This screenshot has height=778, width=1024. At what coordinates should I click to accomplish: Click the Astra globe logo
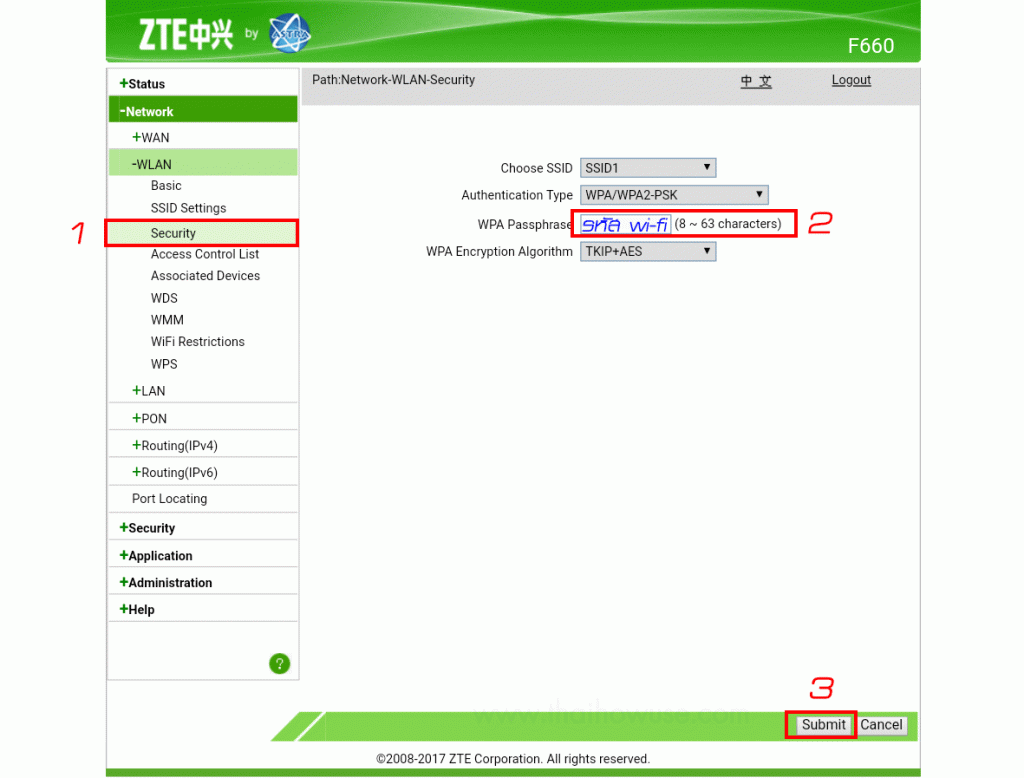pyautogui.click(x=290, y=33)
